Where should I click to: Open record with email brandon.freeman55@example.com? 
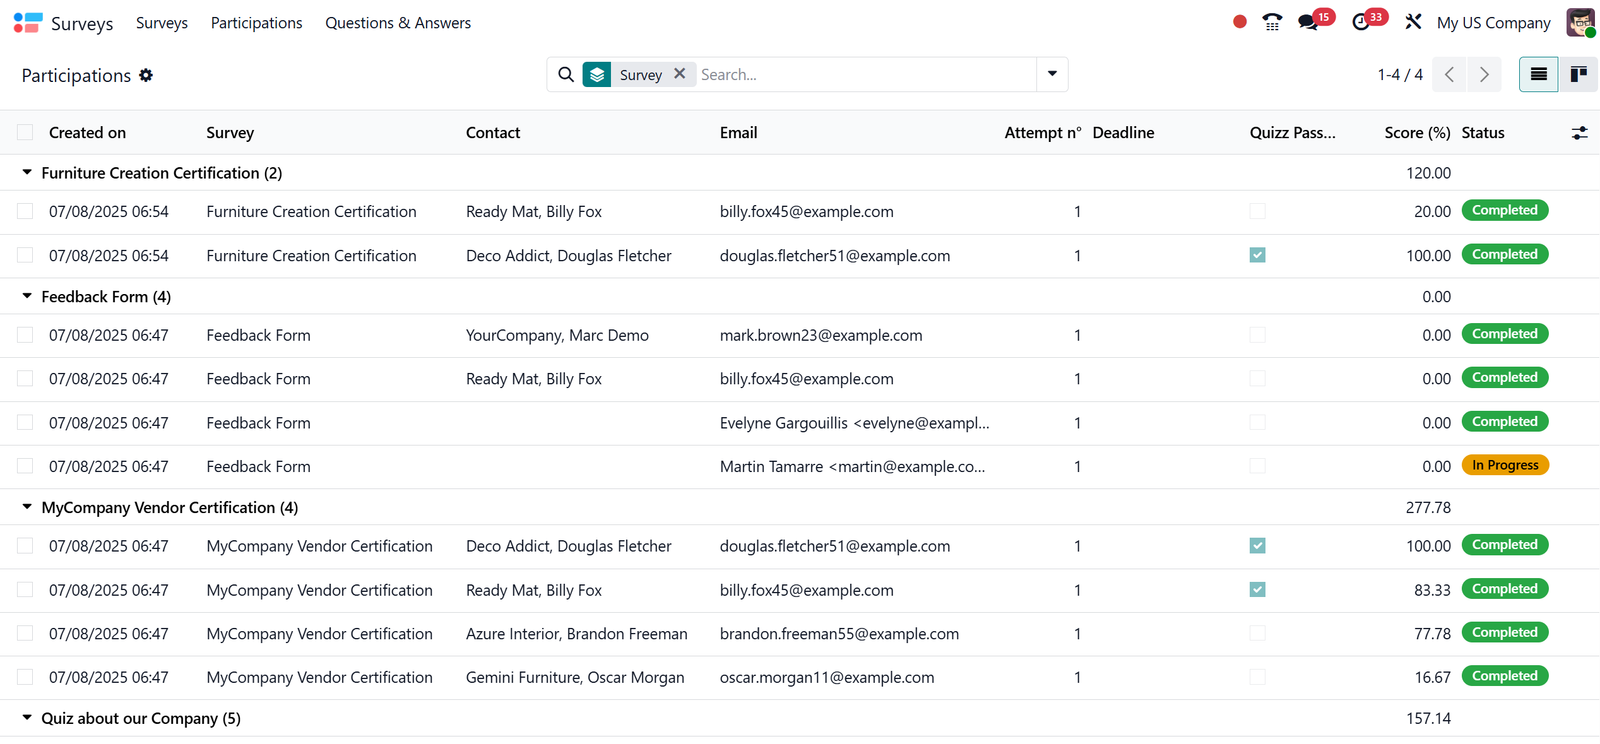point(839,633)
